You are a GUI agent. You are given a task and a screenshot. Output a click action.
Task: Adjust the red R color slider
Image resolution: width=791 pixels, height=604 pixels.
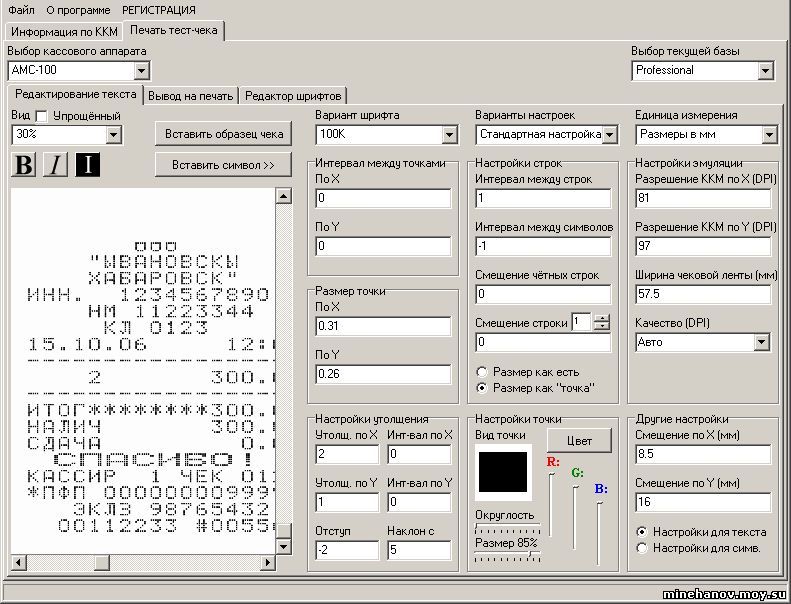[x=551, y=504]
